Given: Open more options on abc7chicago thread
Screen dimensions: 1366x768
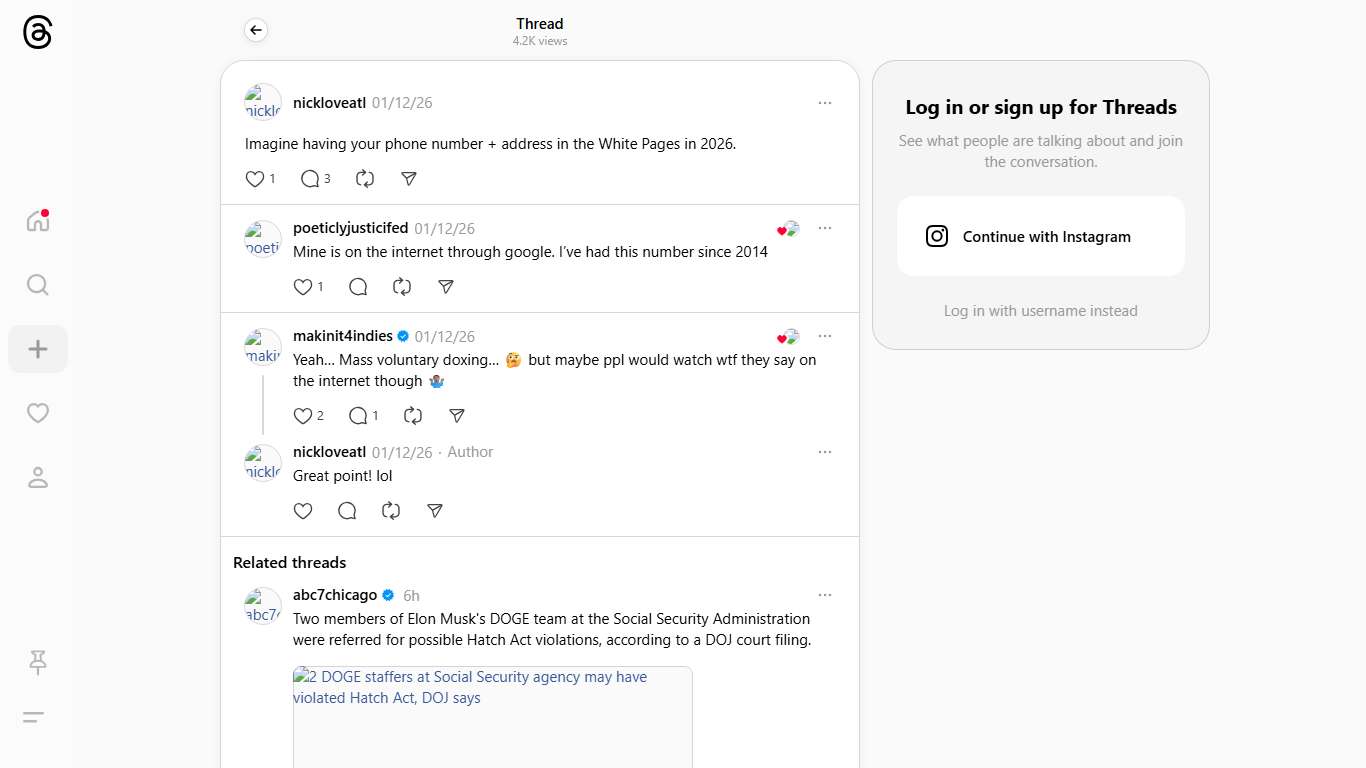Looking at the screenshot, I should [x=824, y=595].
